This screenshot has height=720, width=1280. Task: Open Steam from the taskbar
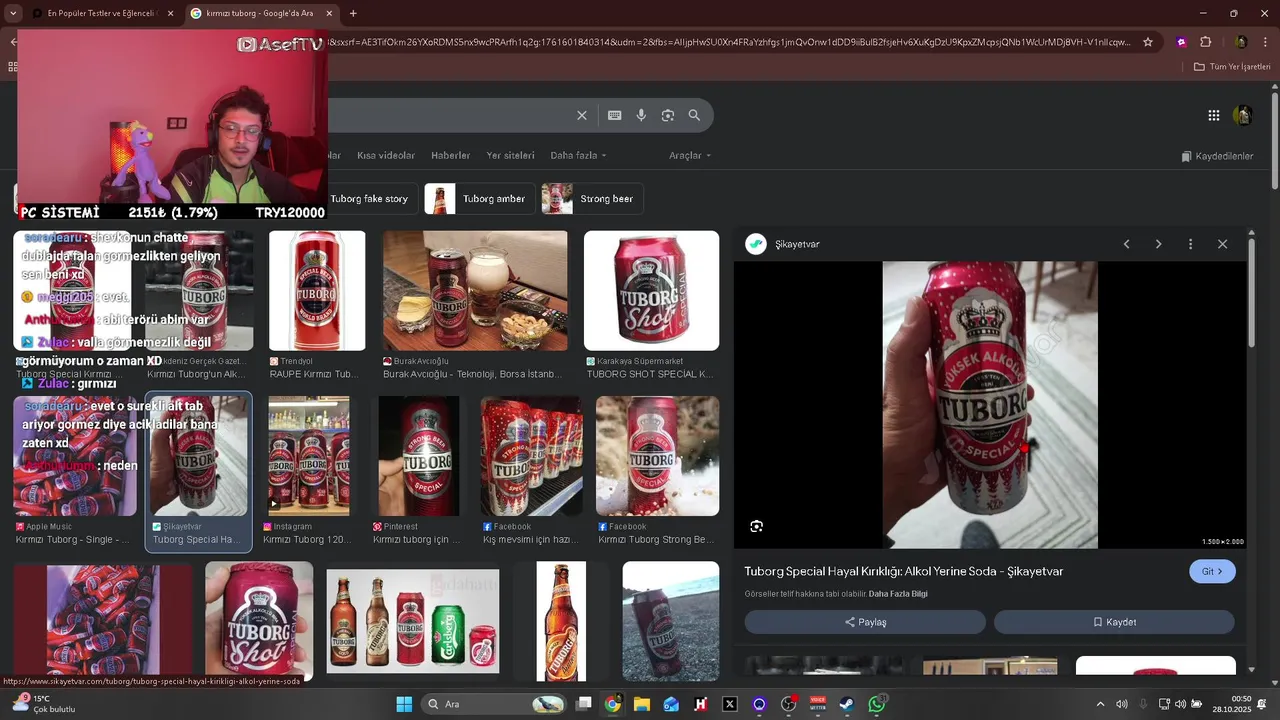(847, 704)
